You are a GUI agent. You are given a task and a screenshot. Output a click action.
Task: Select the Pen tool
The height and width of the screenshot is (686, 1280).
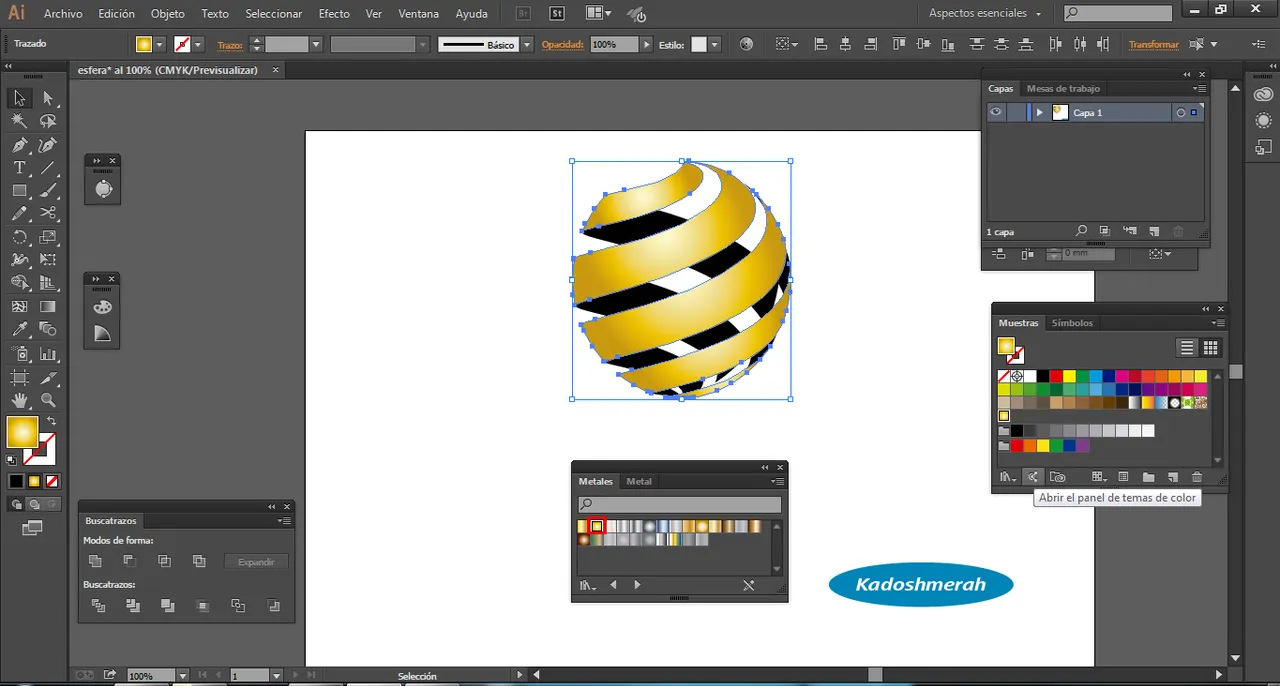pos(19,145)
